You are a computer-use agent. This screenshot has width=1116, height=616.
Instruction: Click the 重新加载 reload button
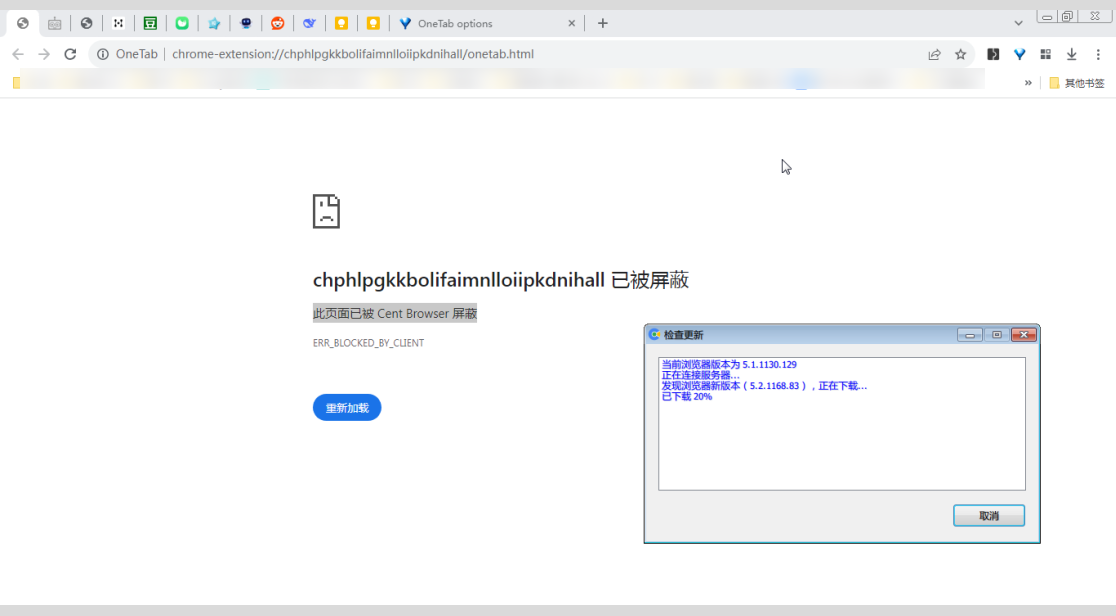point(347,407)
